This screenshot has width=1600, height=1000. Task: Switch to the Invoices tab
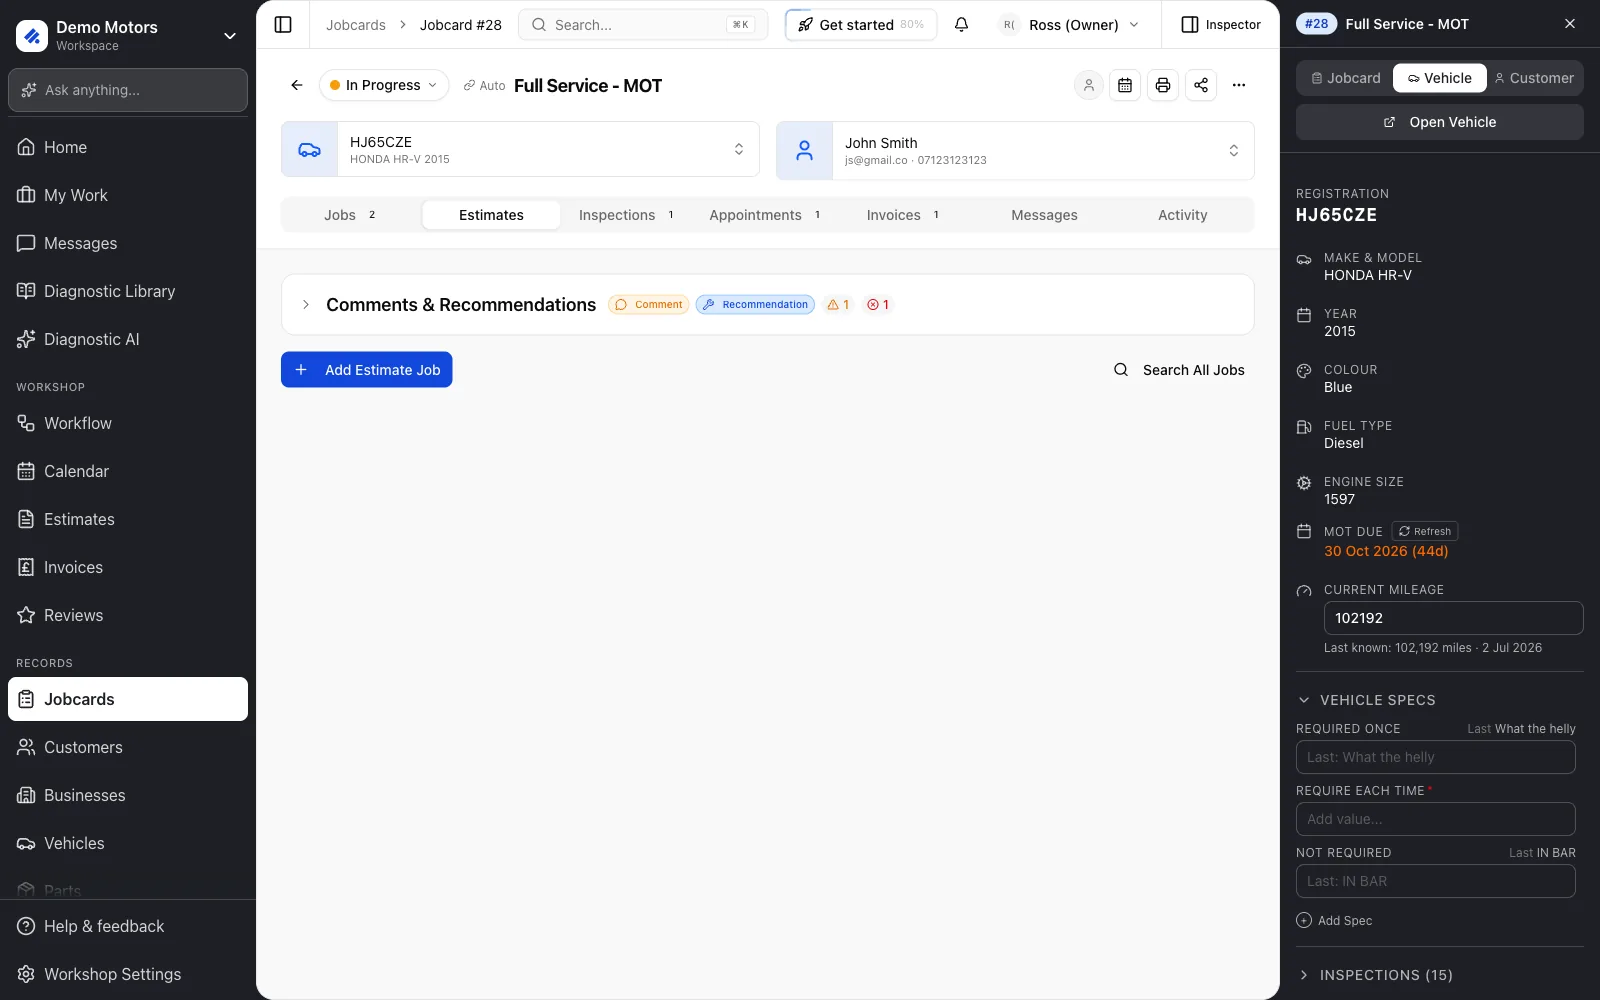coord(904,215)
